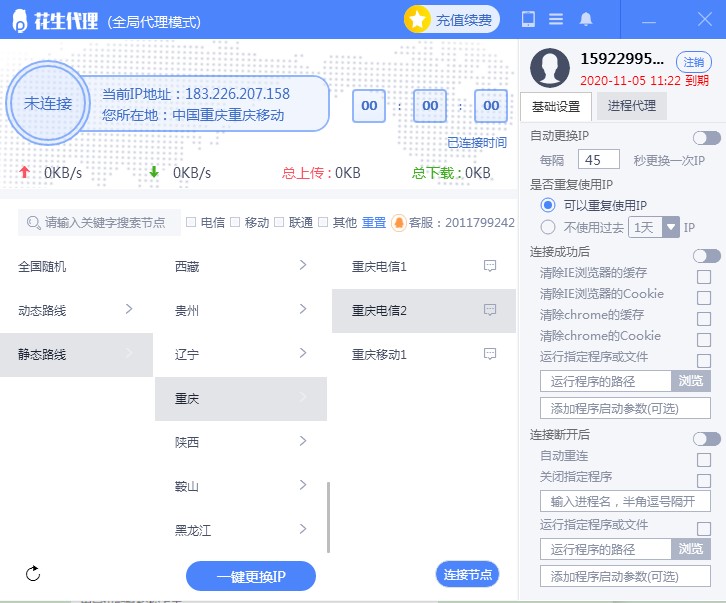Select the 不使用过去 radio button
This screenshot has height=603, width=726.
coord(548,226)
